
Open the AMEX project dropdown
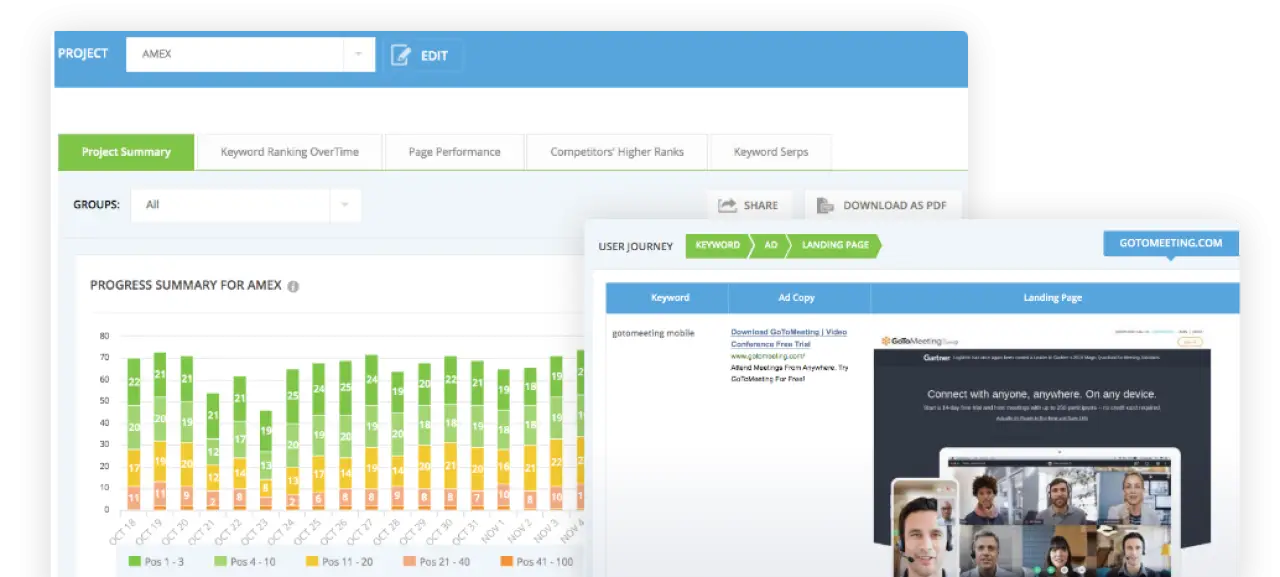click(250, 54)
